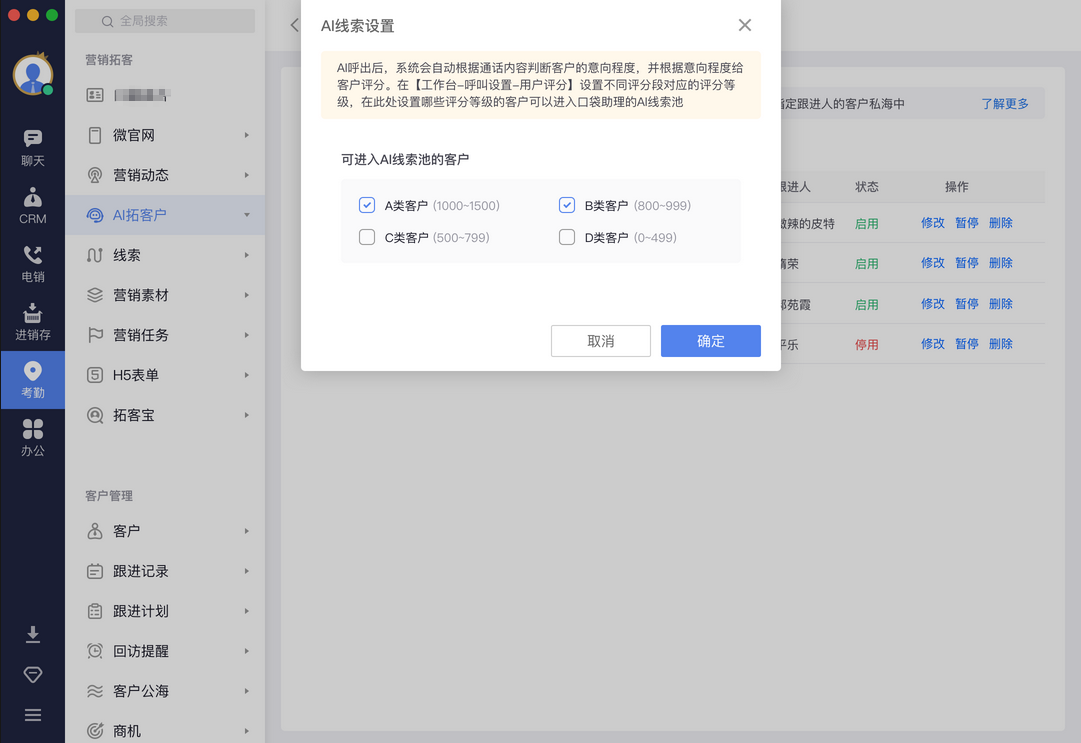Click the 微官网 phone icon
The image size is (1081, 743).
pyautogui.click(x=95, y=135)
